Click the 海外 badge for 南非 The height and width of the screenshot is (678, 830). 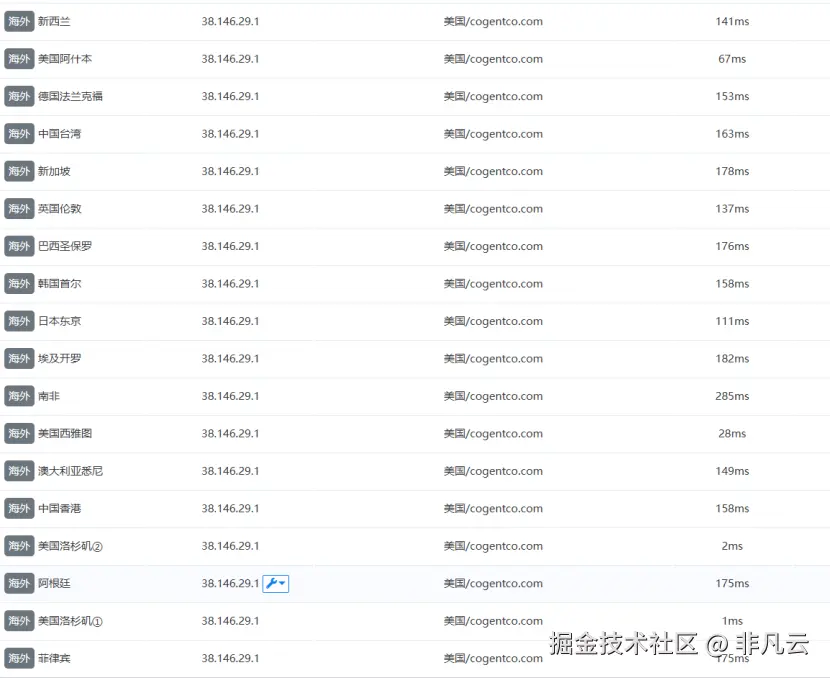pos(19,396)
